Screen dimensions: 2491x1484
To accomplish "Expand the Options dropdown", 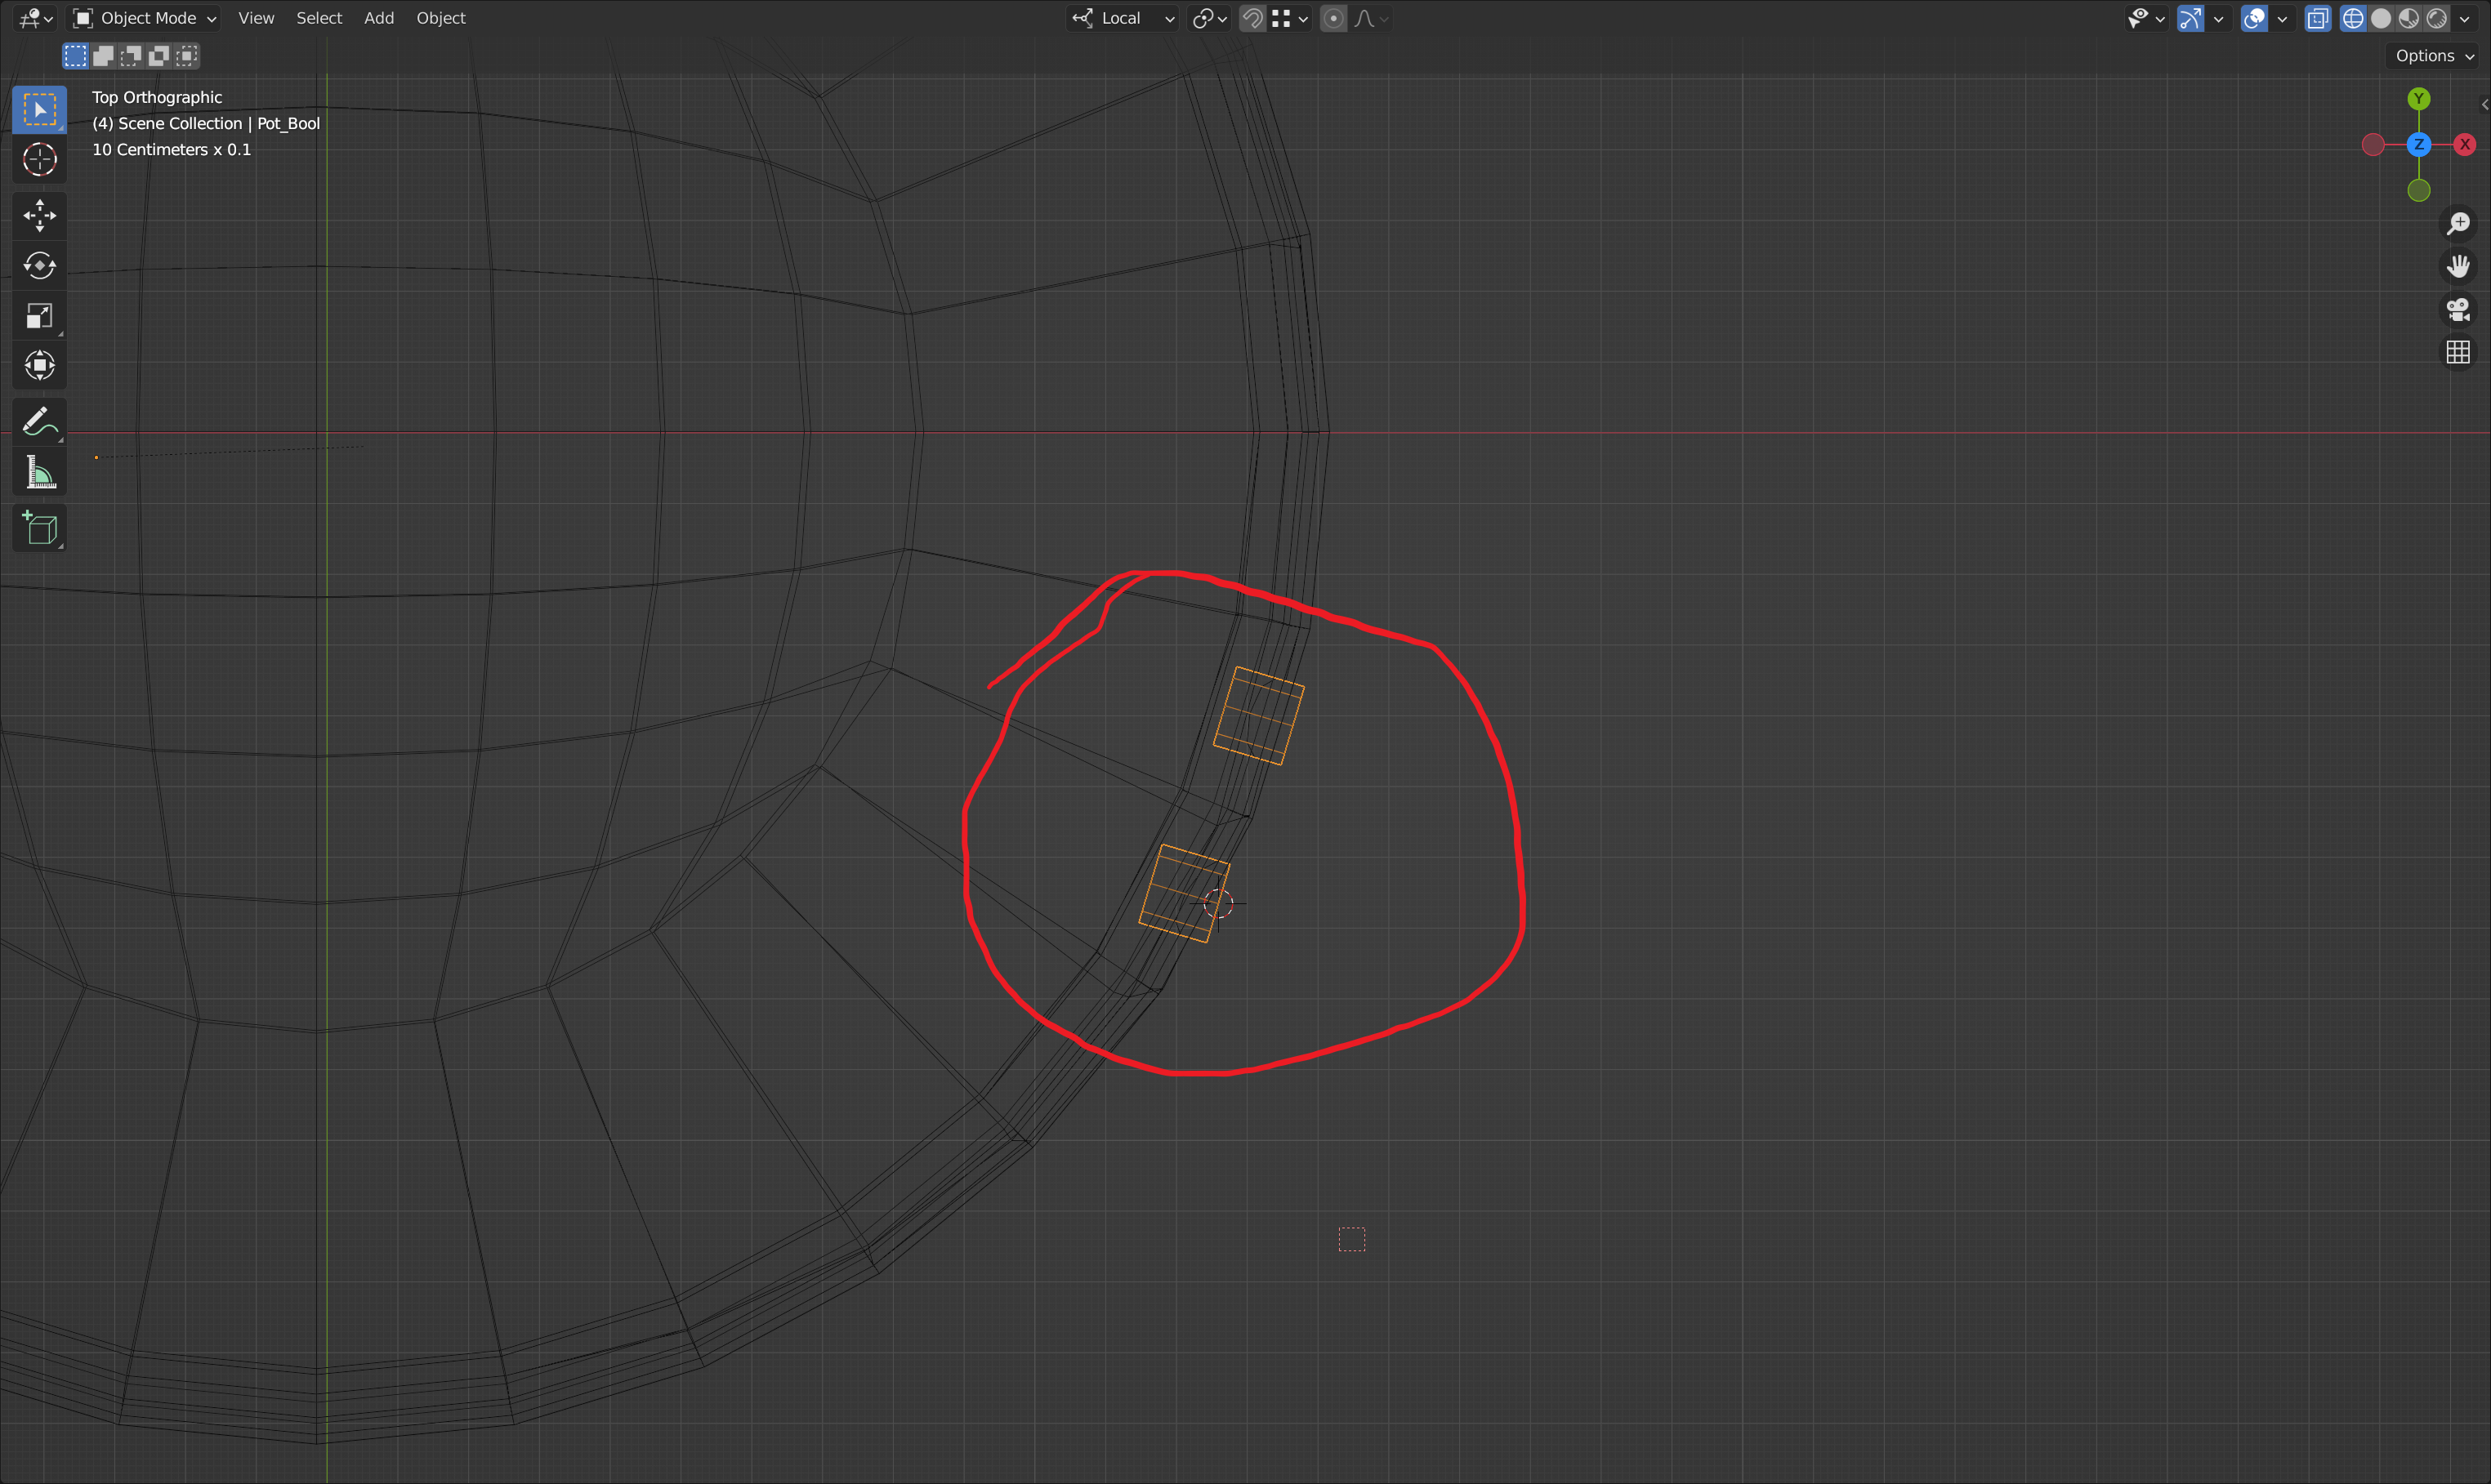I will [2434, 56].
